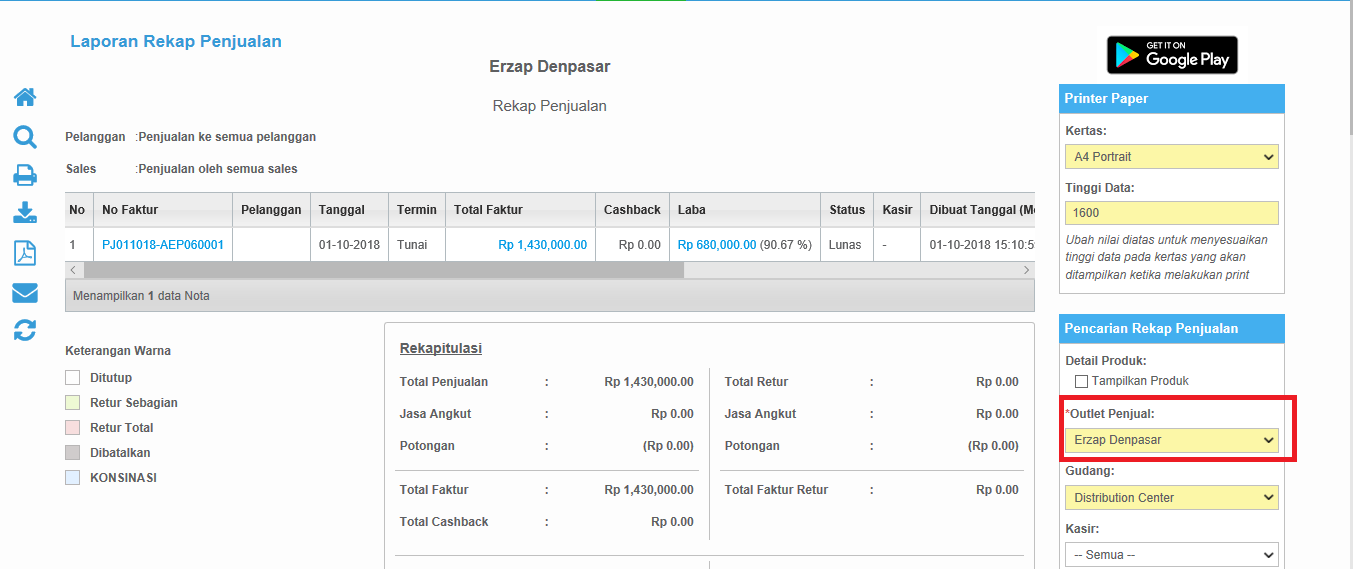Screen dimensions: 1353x569
Task: Export report as PDF via the PDF icon
Action: pos(25,253)
